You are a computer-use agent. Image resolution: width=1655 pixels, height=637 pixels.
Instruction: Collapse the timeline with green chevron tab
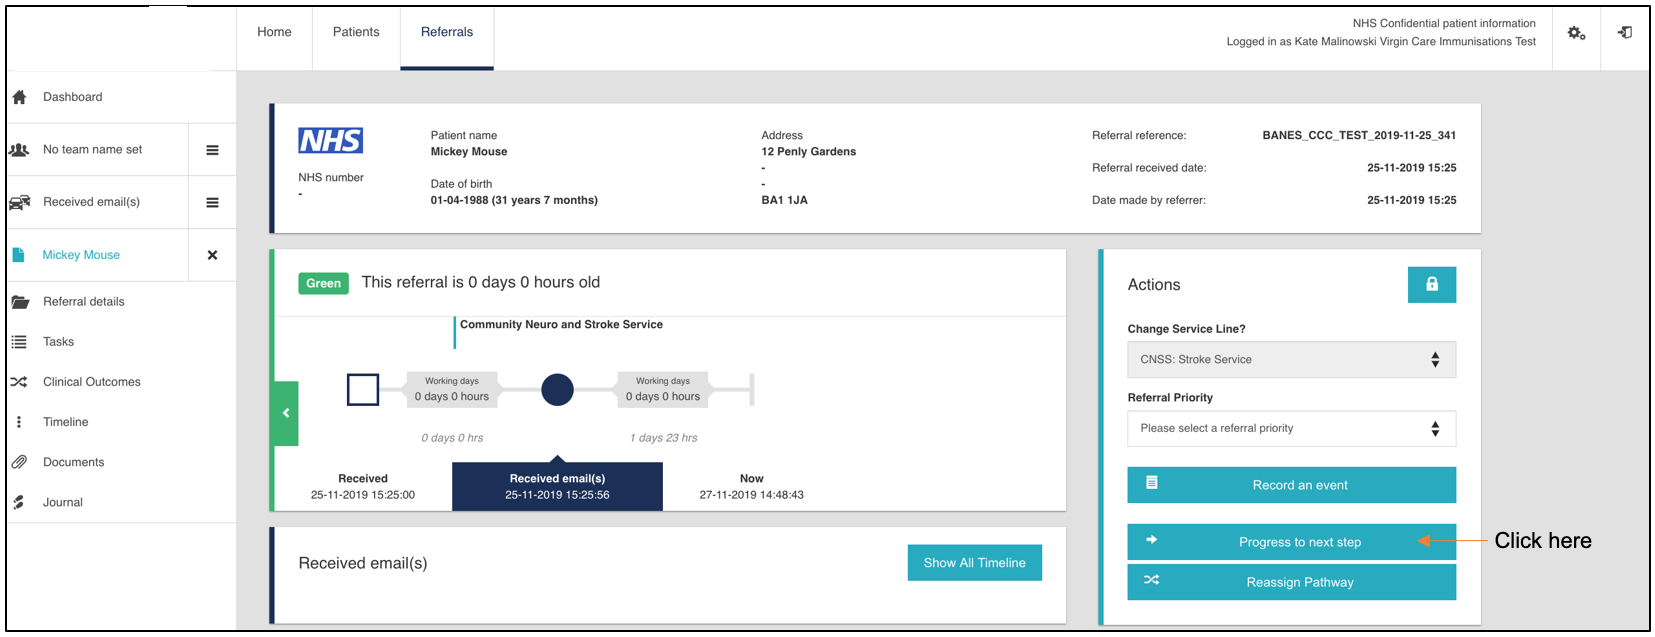(285, 413)
